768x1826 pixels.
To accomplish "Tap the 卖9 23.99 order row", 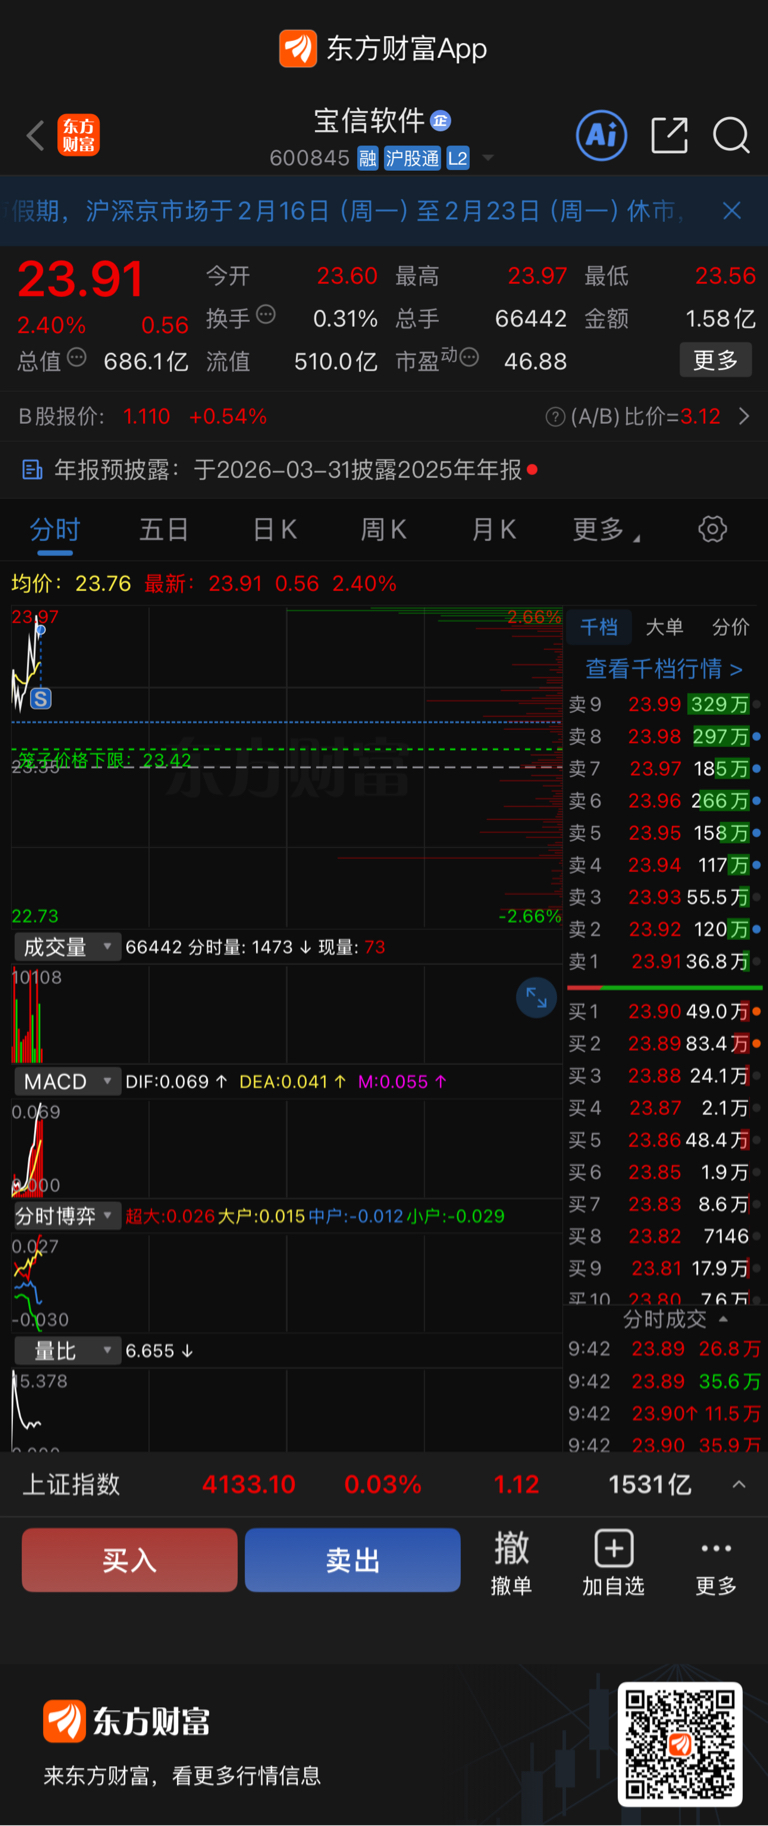I will pyautogui.click(x=665, y=704).
